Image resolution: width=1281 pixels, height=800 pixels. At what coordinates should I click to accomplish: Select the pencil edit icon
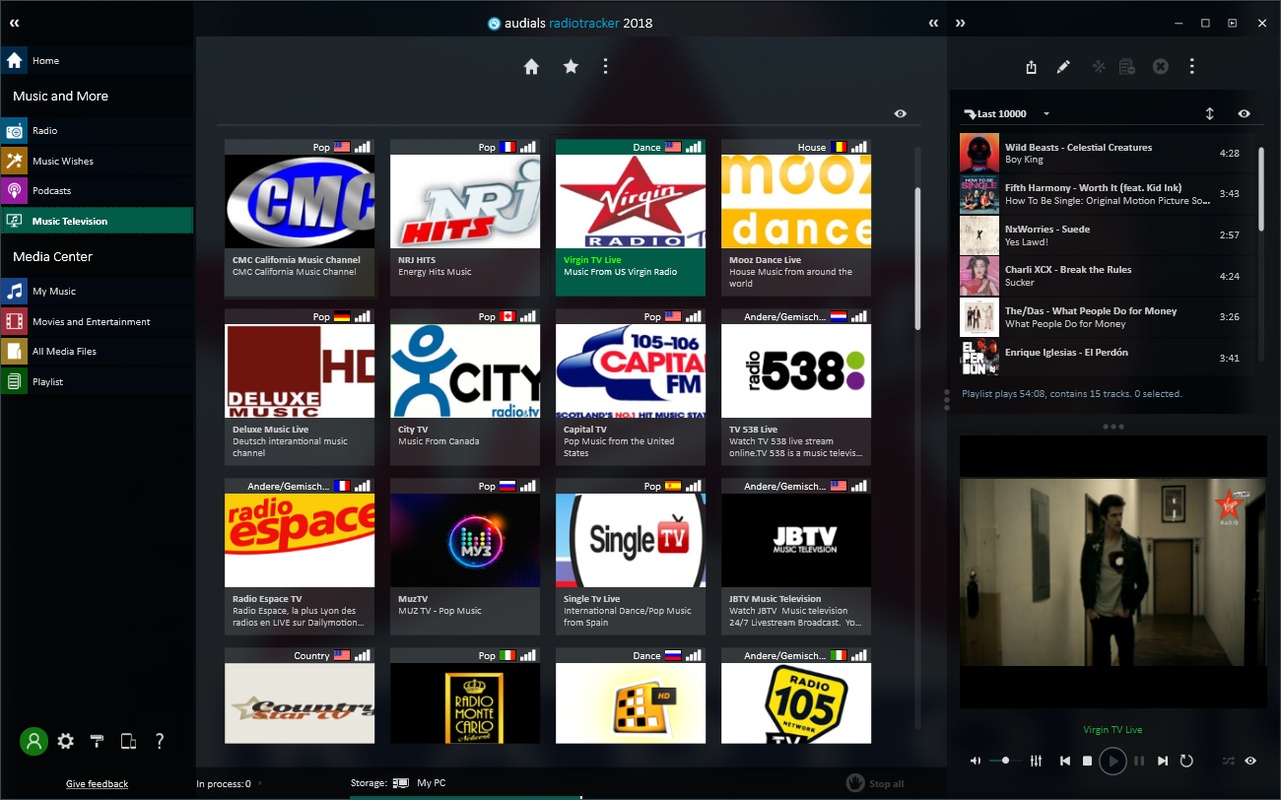1063,67
